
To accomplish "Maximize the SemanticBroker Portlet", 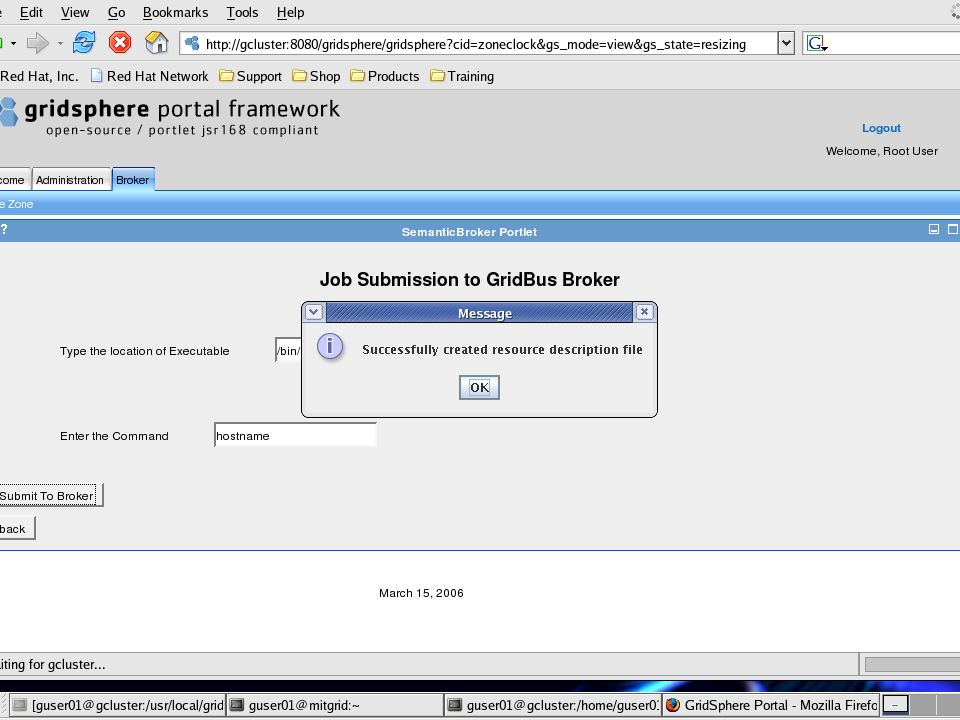I will point(953,229).
